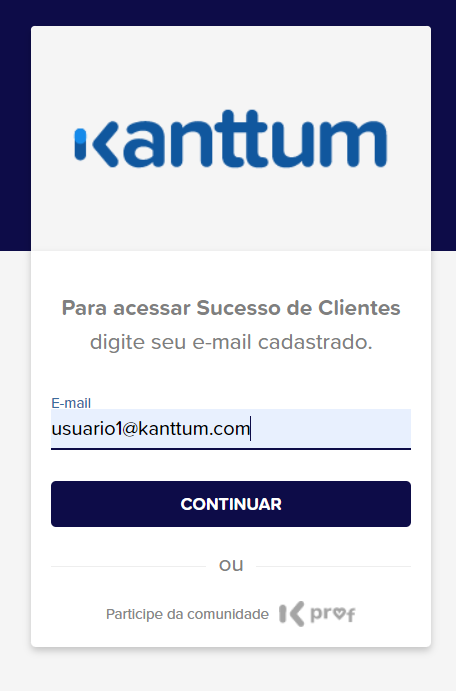Focus the E-mail input field
The height and width of the screenshot is (691, 456).
click(231, 429)
